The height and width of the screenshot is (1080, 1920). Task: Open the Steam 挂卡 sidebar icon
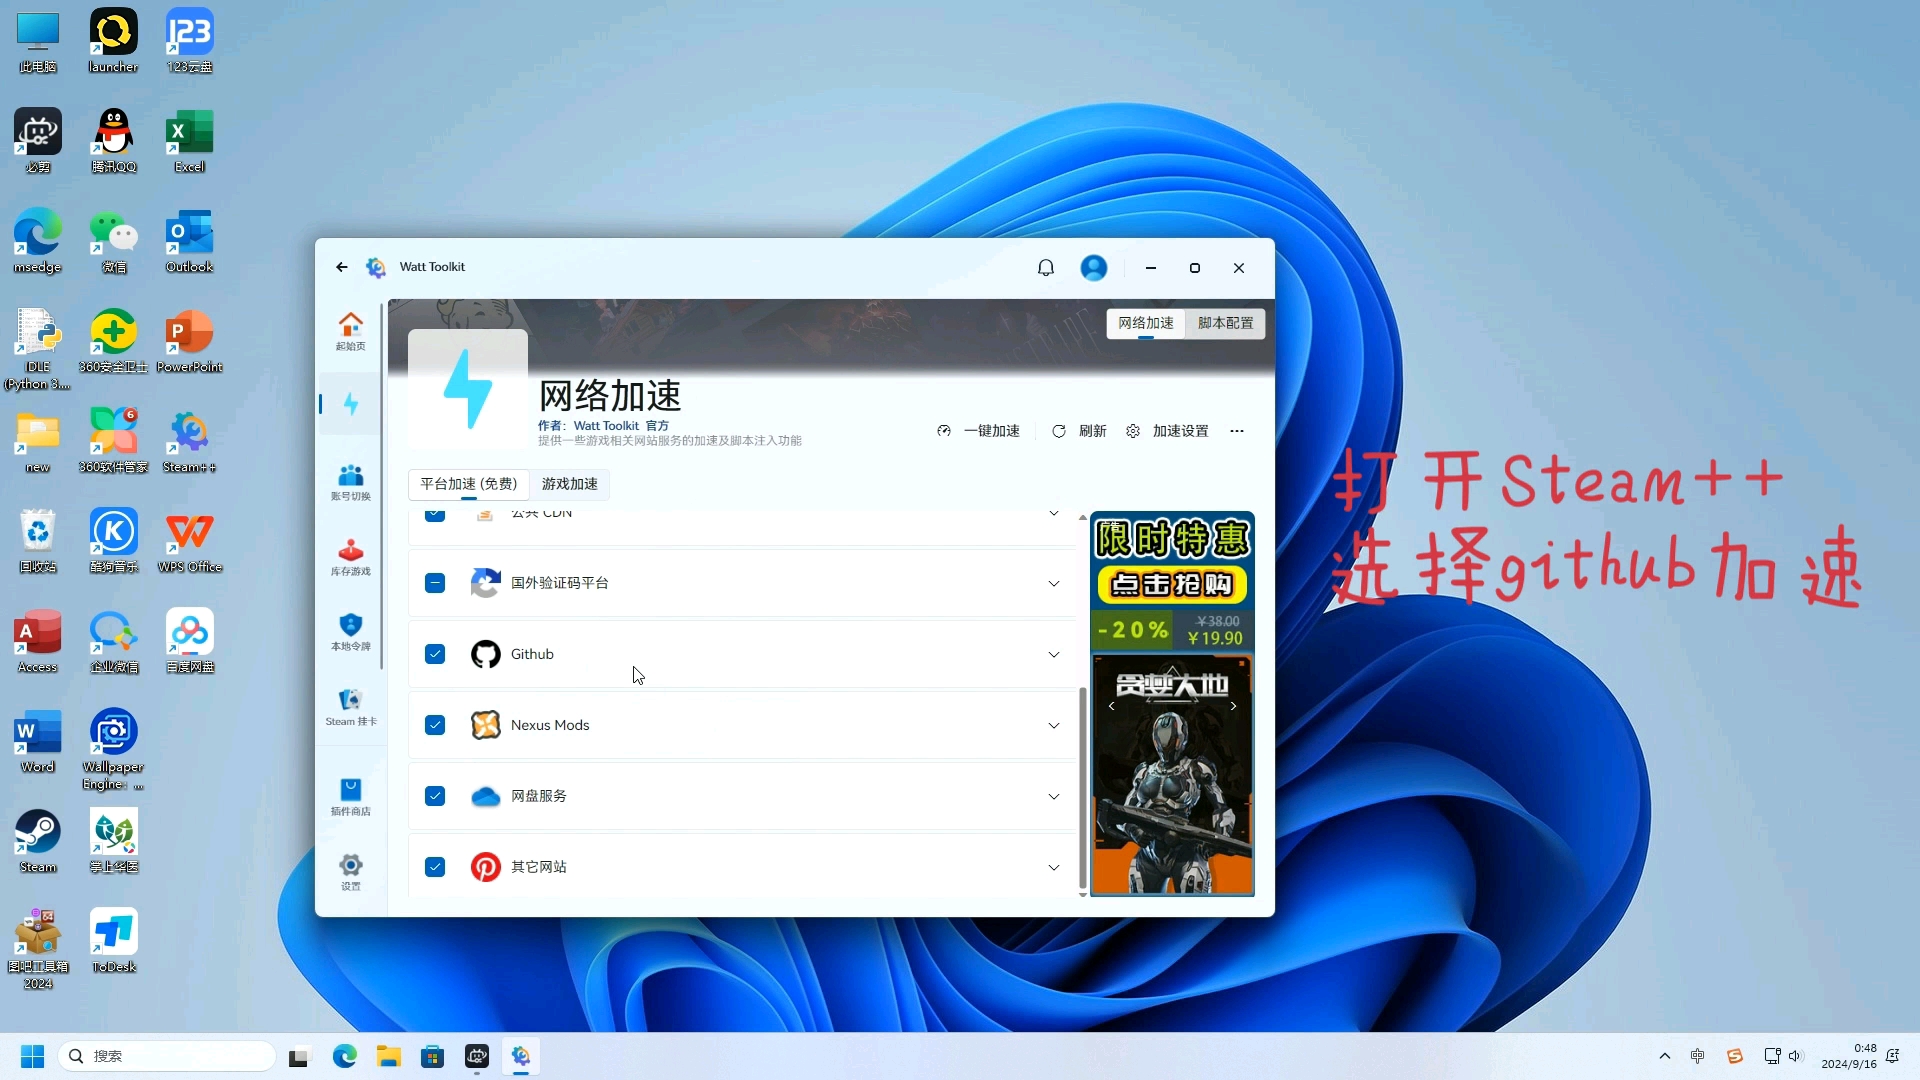pos(350,707)
